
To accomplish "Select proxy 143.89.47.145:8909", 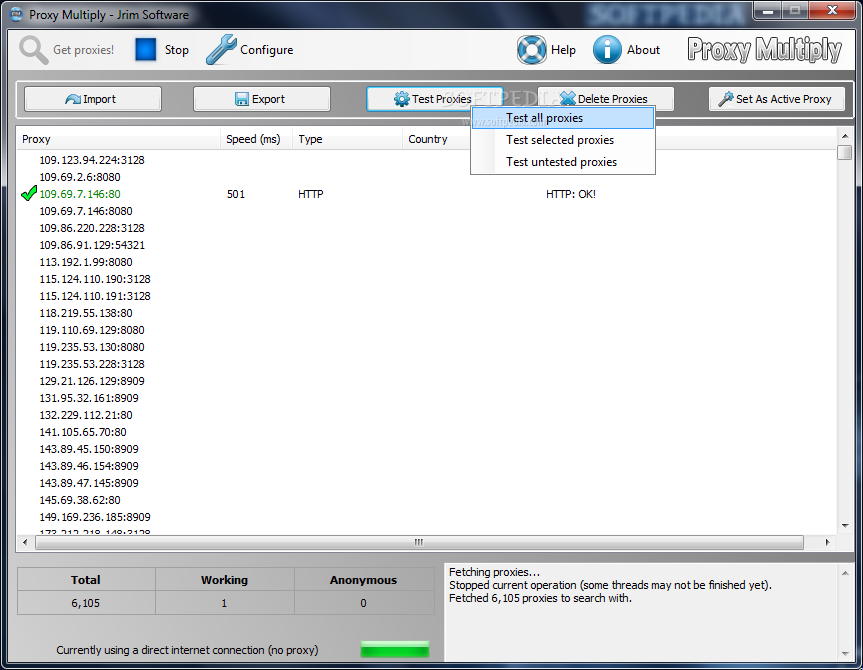I will (89, 483).
